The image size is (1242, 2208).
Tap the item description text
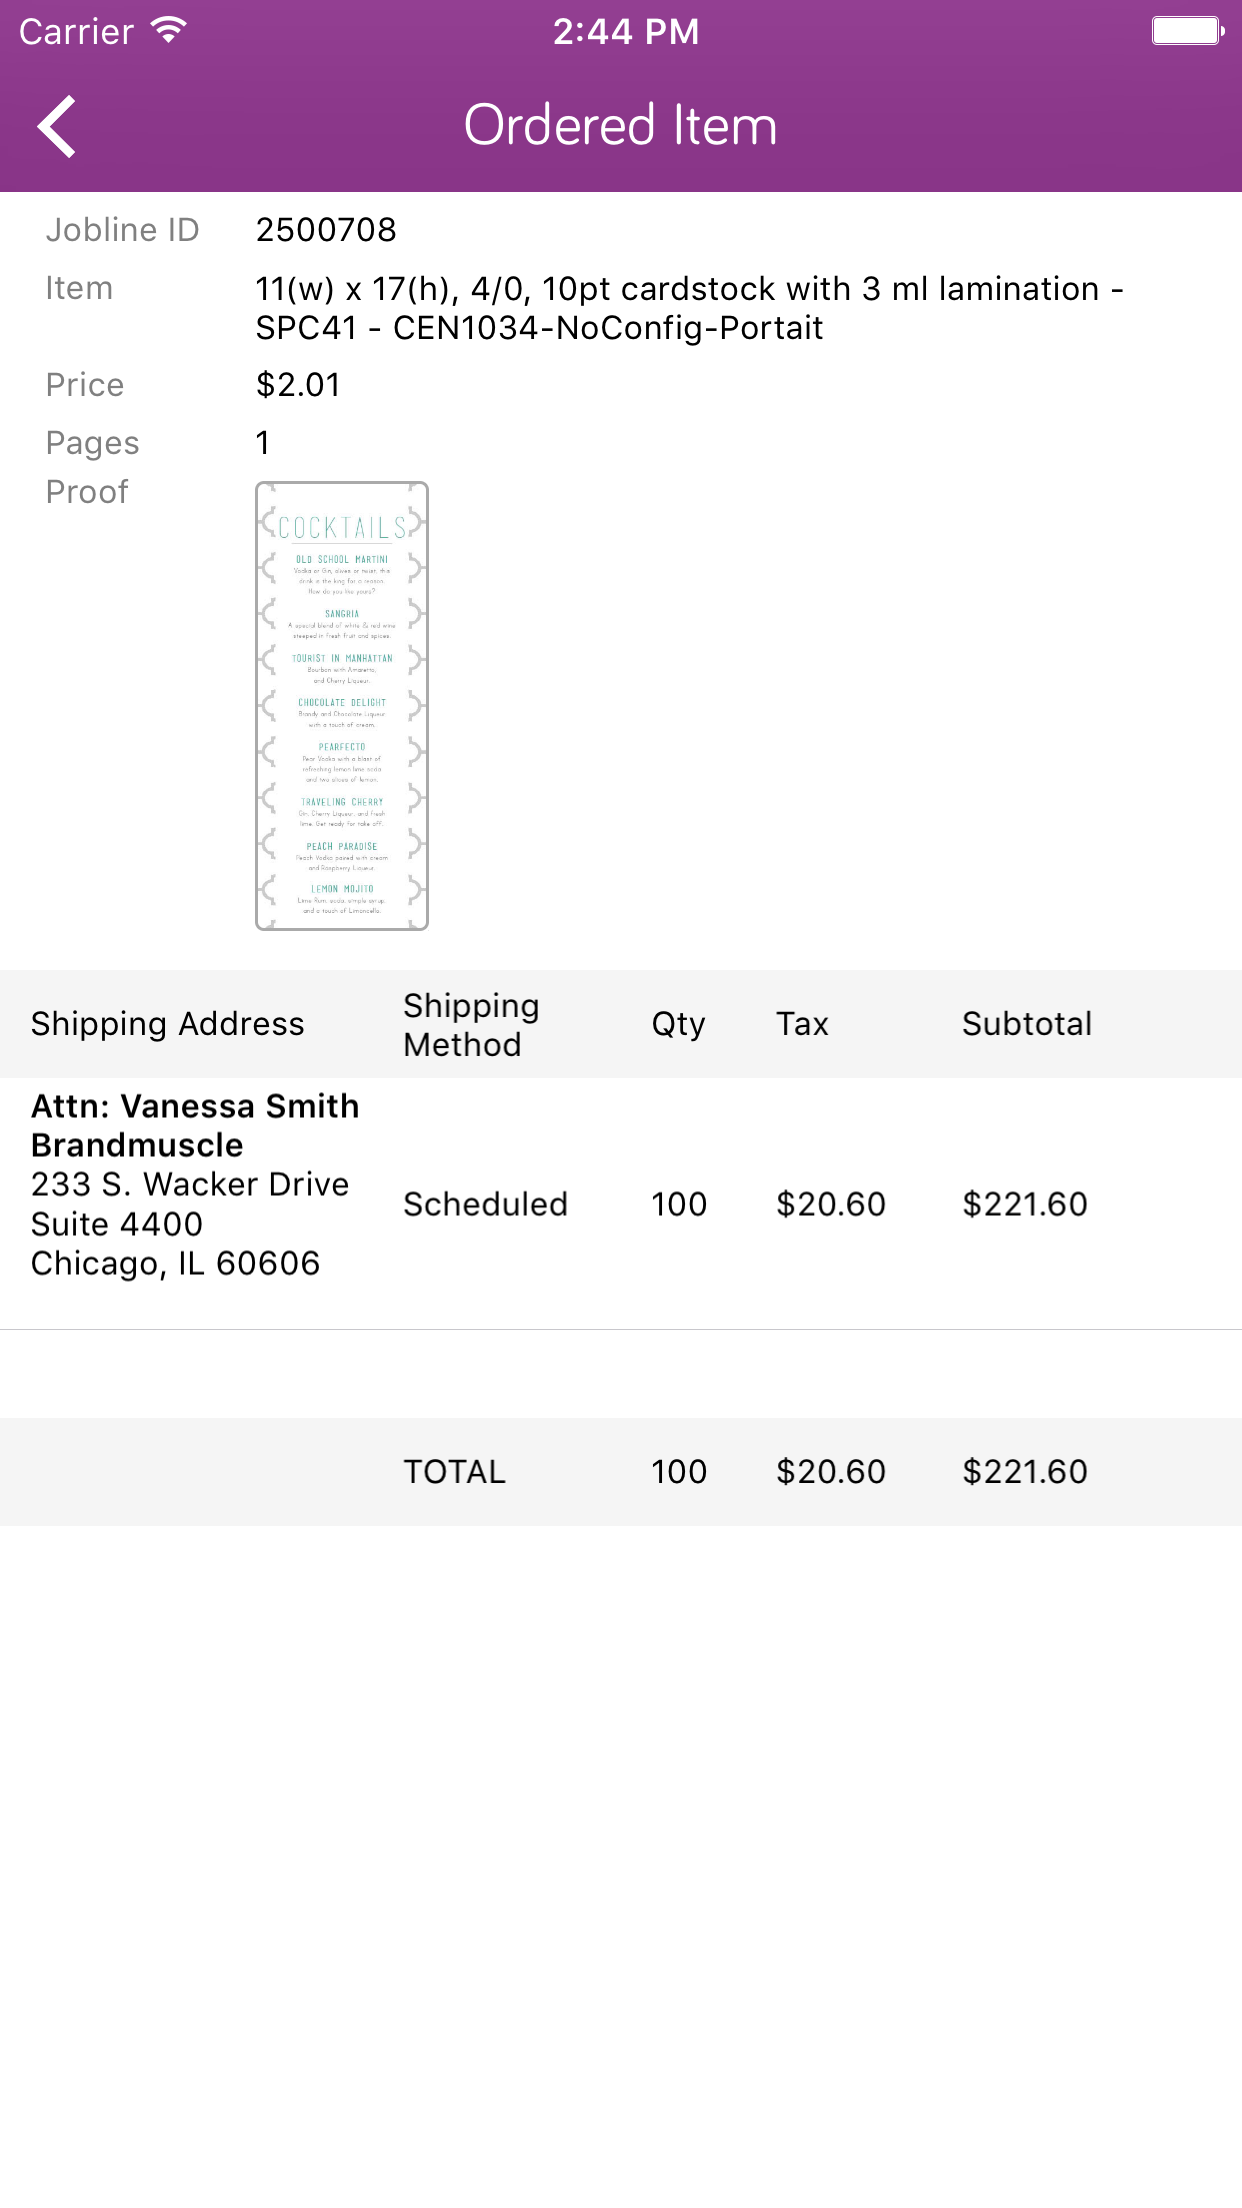coord(688,308)
